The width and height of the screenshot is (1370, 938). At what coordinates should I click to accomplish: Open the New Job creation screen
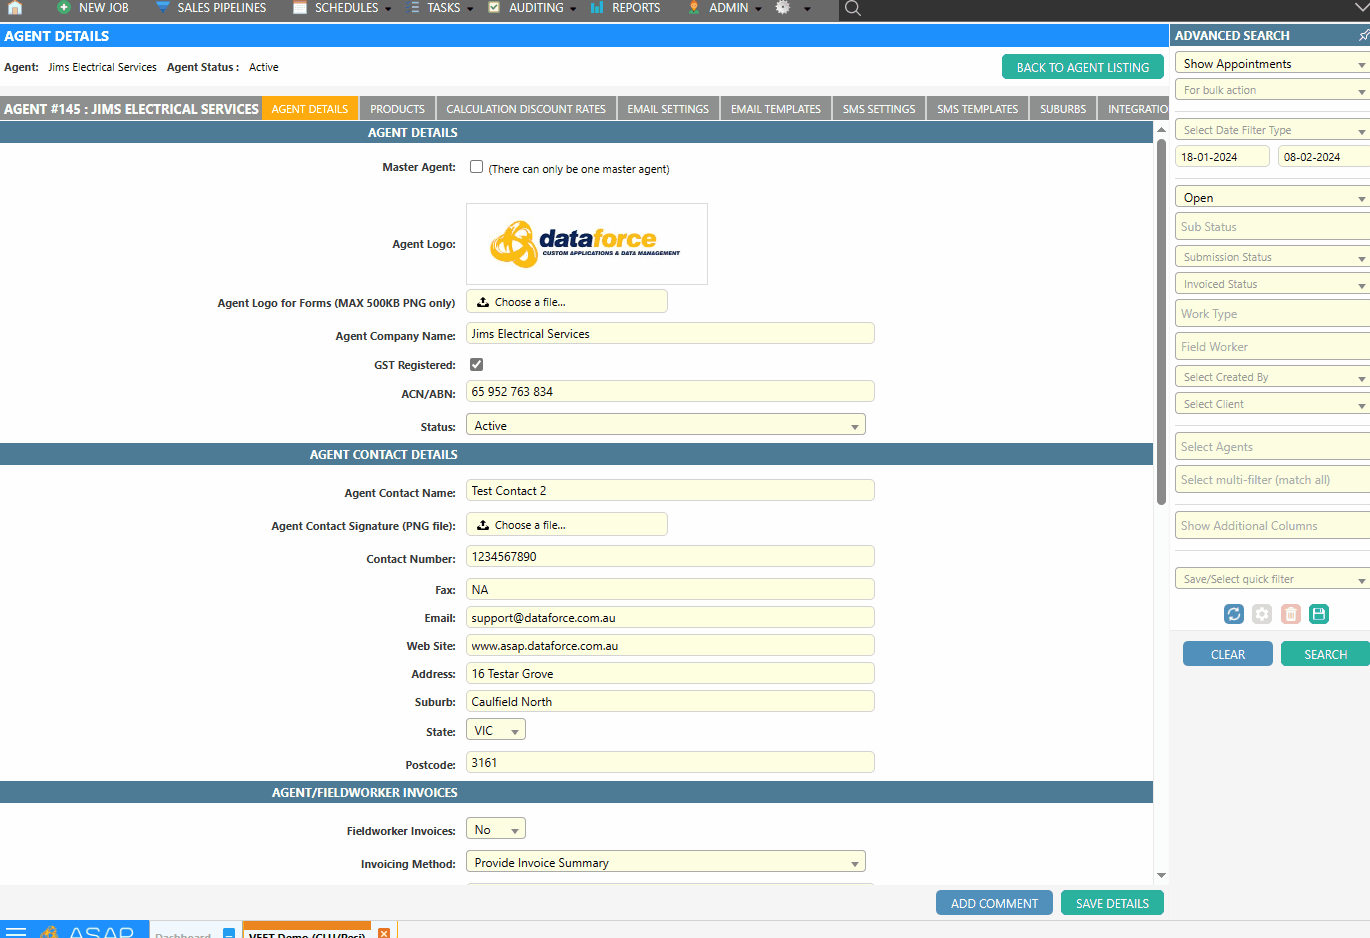pyautogui.click(x=93, y=9)
